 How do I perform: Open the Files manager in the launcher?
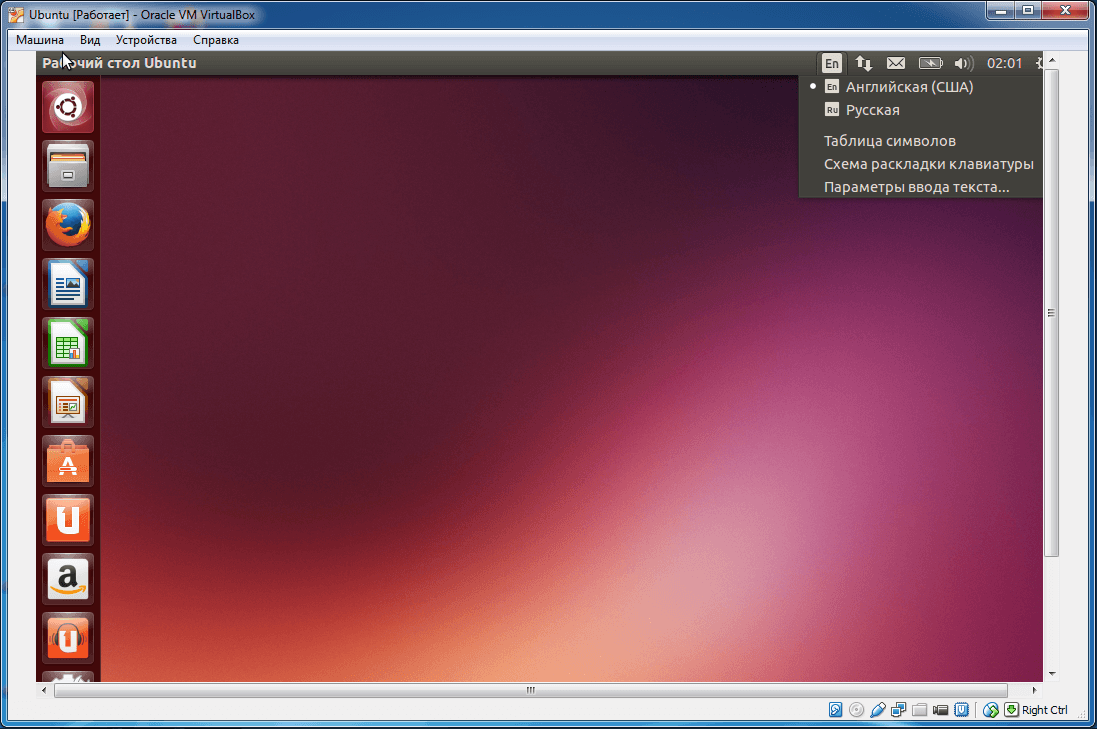click(x=68, y=166)
